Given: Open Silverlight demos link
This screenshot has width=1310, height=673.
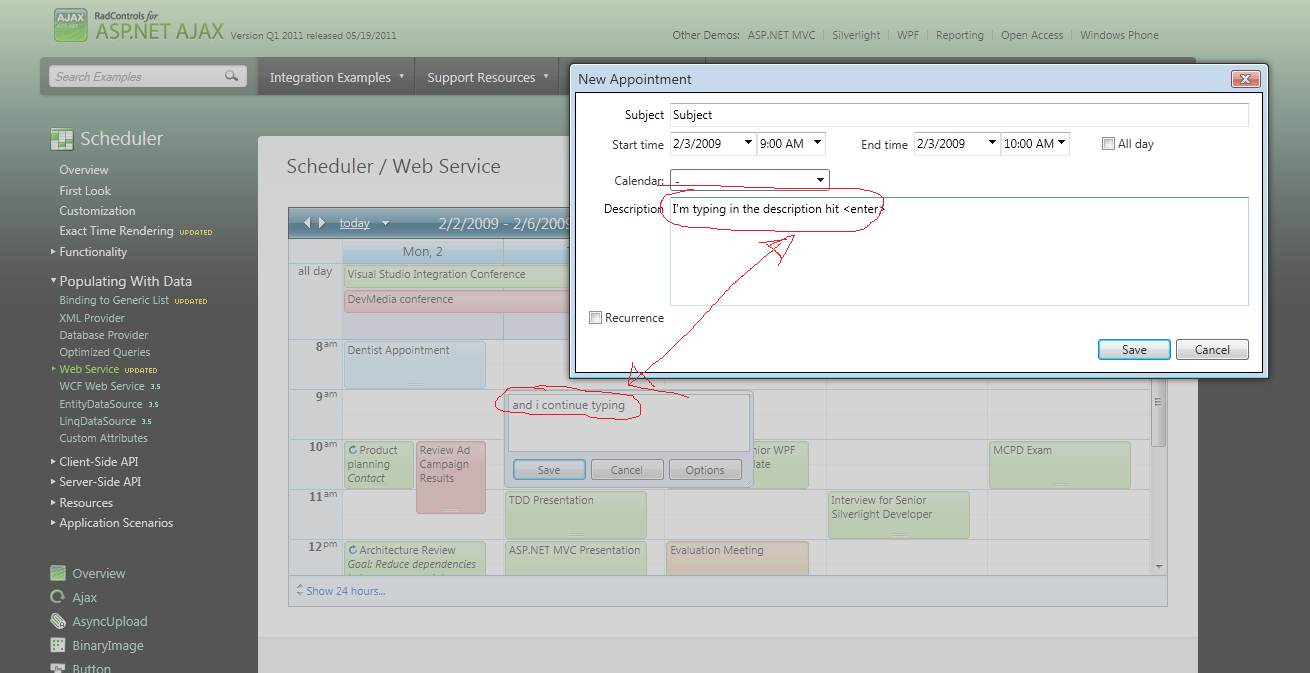Looking at the screenshot, I should coord(856,35).
